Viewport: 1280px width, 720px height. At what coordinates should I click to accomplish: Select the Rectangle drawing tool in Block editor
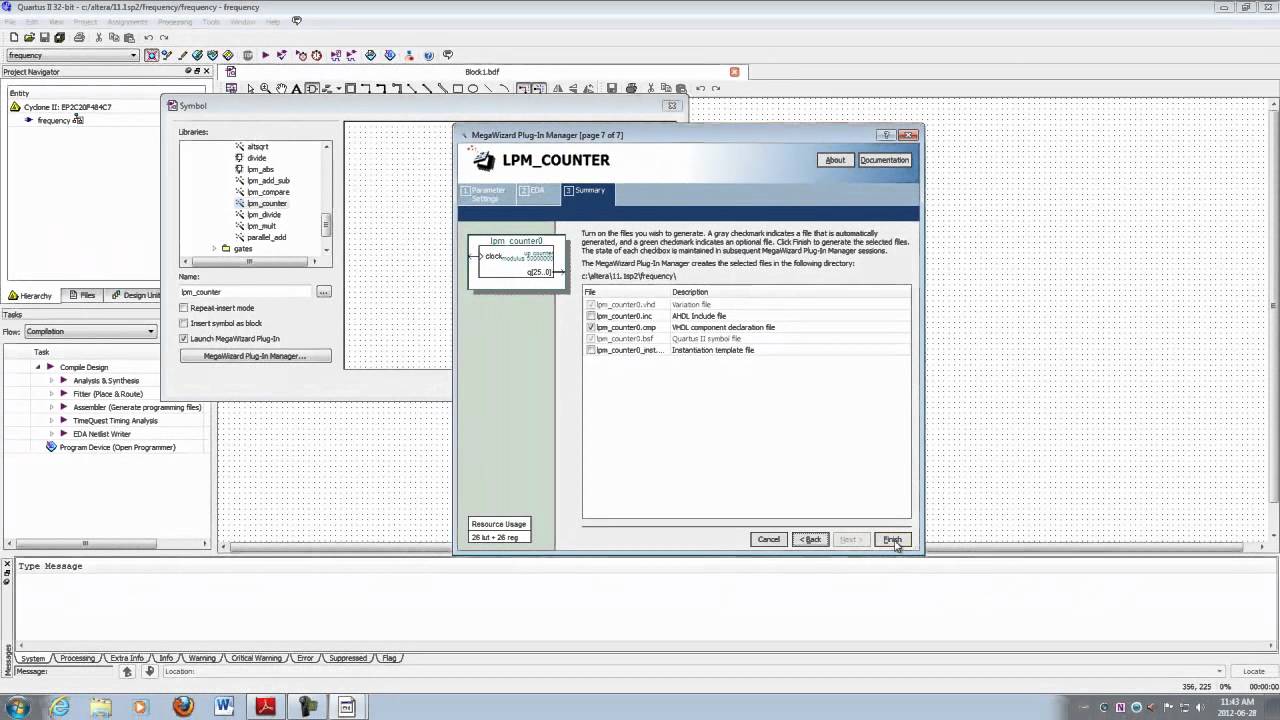(x=458, y=89)
